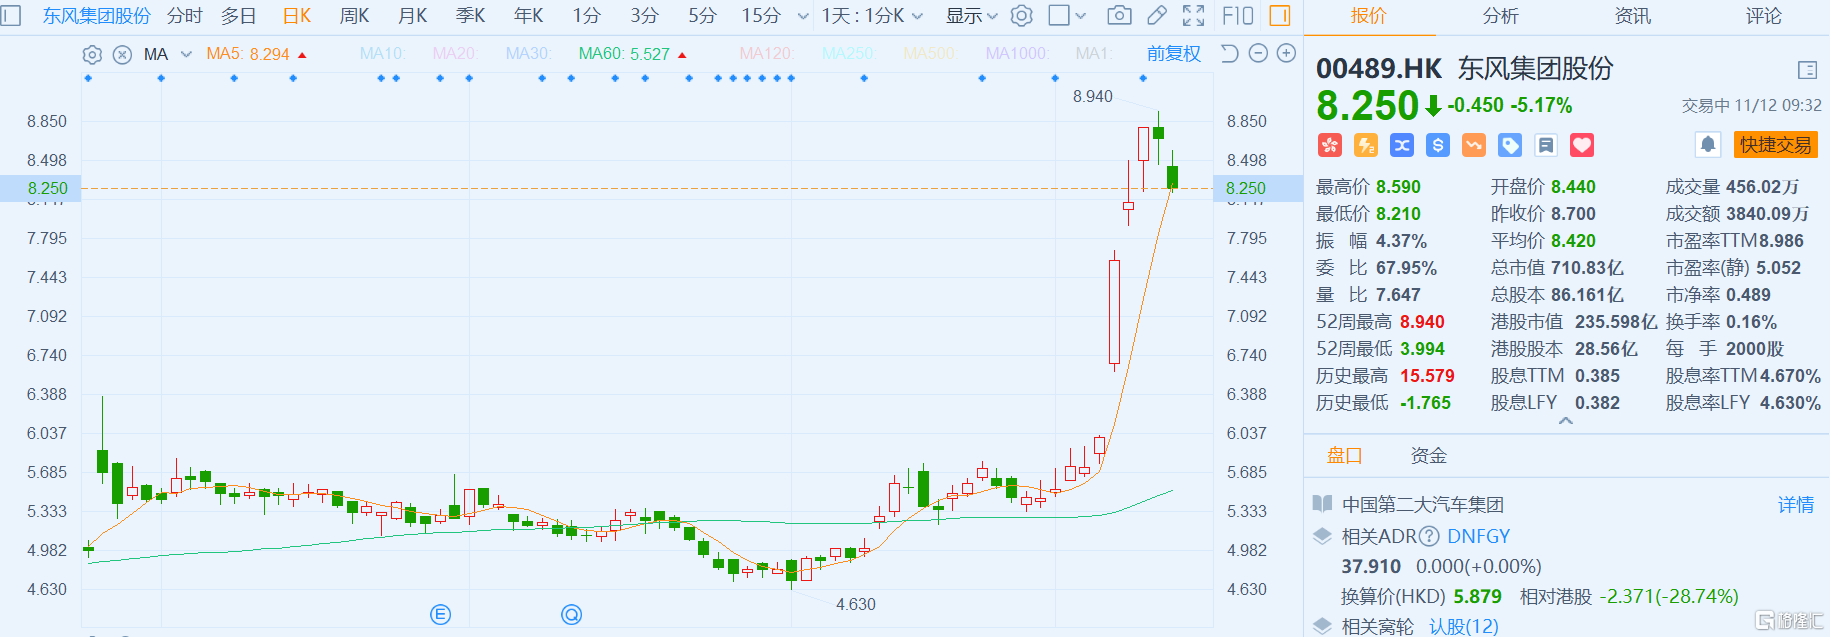Open MA indicator settings gear

pyautogui.click(x=92, y=55)
